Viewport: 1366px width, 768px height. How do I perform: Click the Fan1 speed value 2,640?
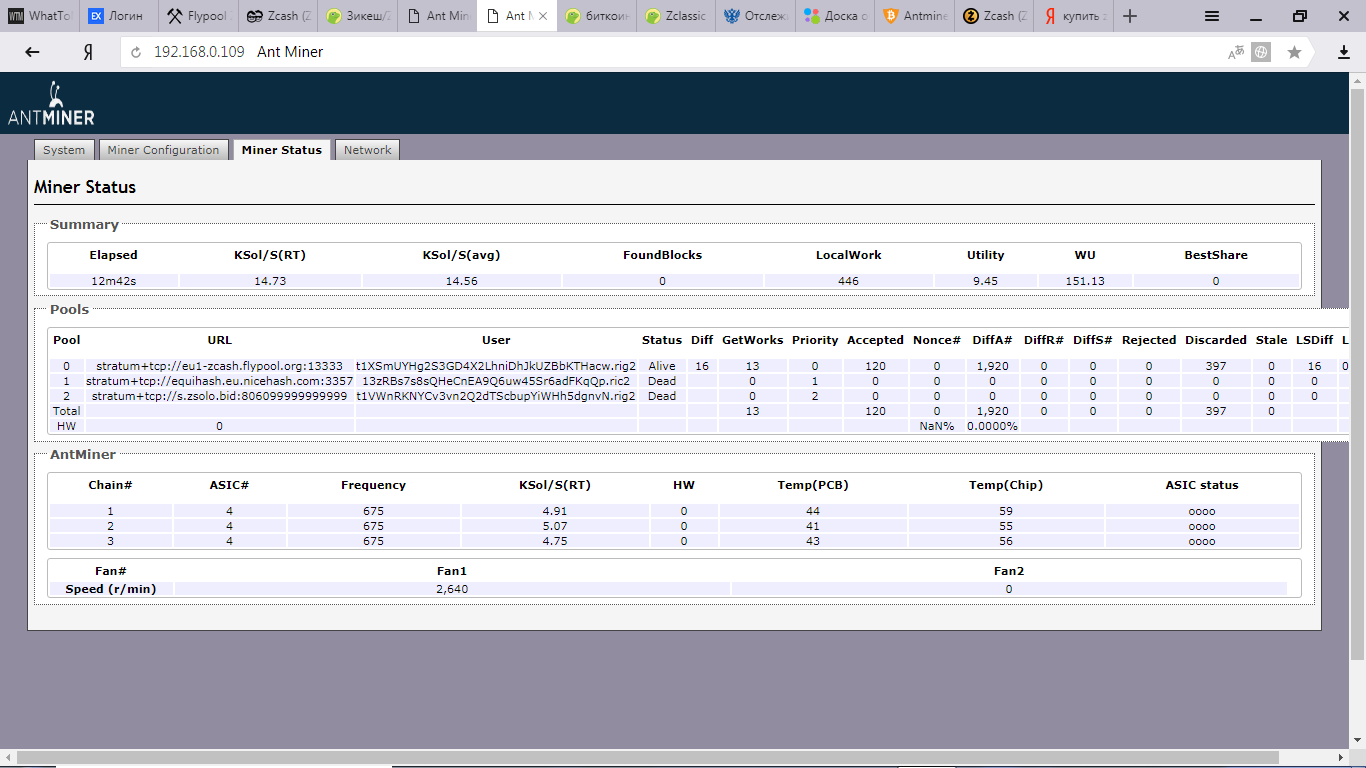452,589
